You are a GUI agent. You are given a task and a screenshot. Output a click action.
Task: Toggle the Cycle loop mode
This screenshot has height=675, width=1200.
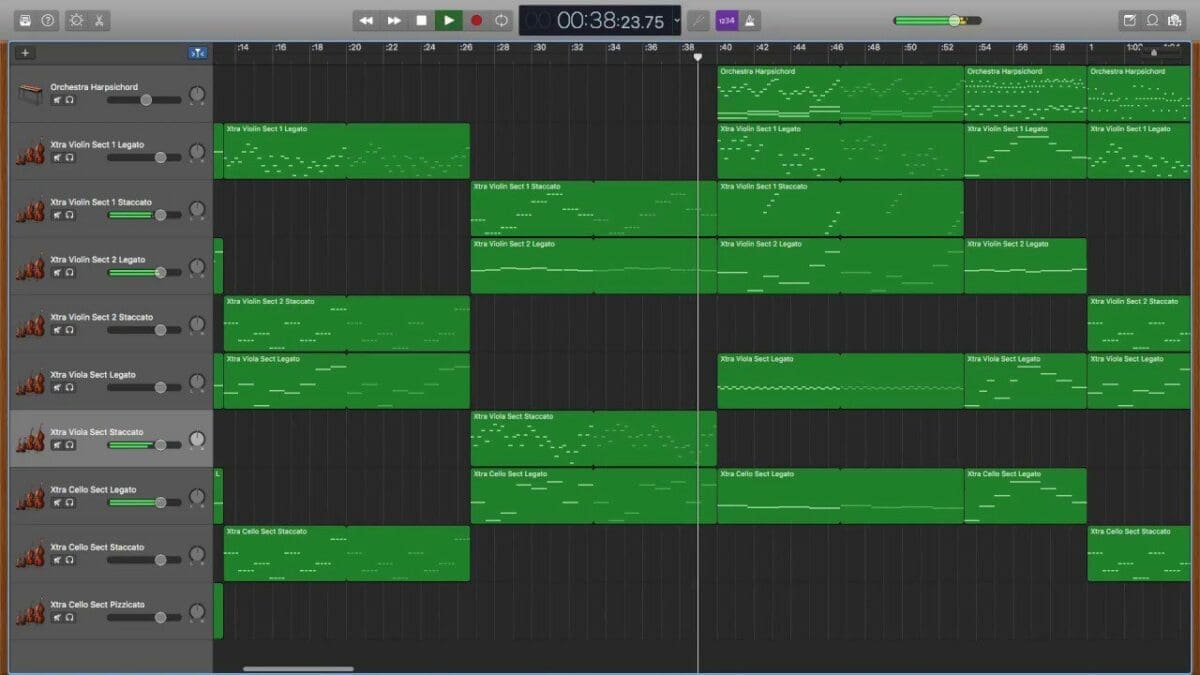click(x=501, y=20)
